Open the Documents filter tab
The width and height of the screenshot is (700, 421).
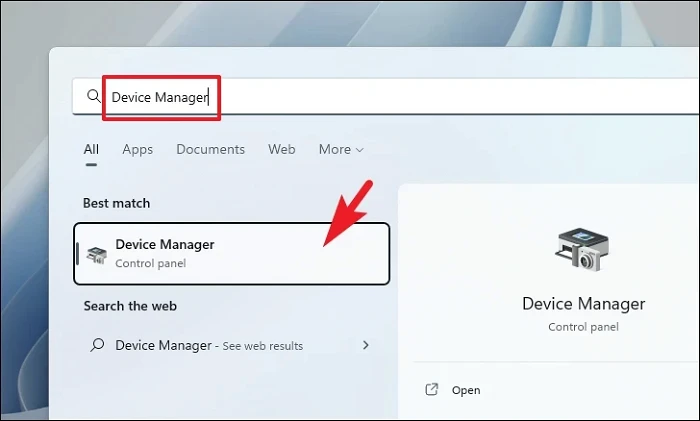point(210,149)
